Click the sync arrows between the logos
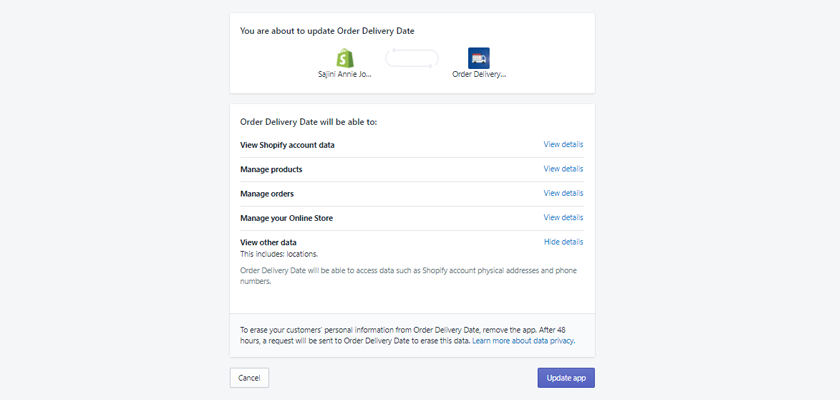The height and width of the screenshot is (400, 840). tap(411, 59)
